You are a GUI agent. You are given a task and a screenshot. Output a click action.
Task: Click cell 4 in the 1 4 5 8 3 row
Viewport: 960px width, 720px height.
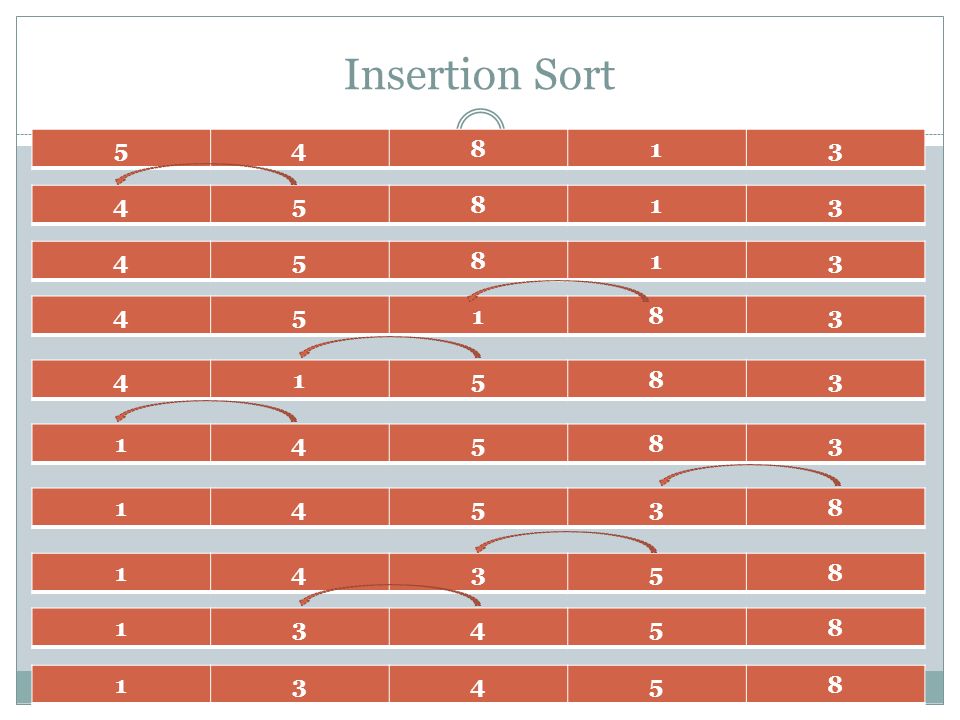pos(299,443)
